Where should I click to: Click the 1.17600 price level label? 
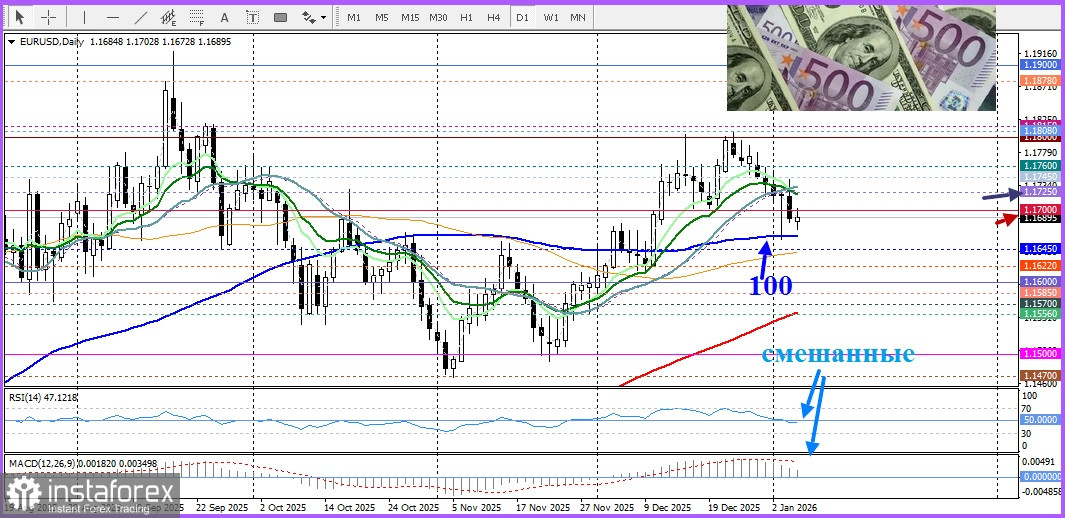click(x=1040, y=166)
